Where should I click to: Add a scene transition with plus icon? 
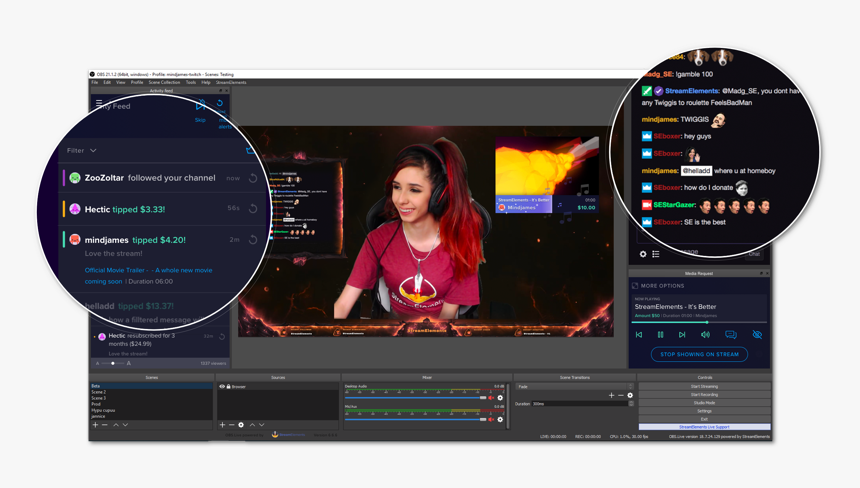[611, 395]
